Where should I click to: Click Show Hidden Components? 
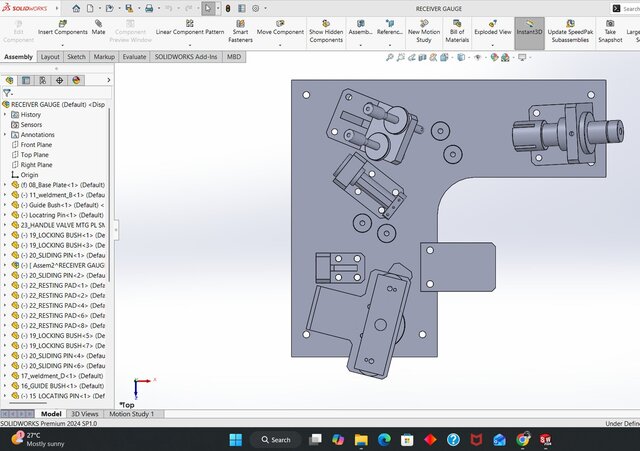tap(326, 31)
